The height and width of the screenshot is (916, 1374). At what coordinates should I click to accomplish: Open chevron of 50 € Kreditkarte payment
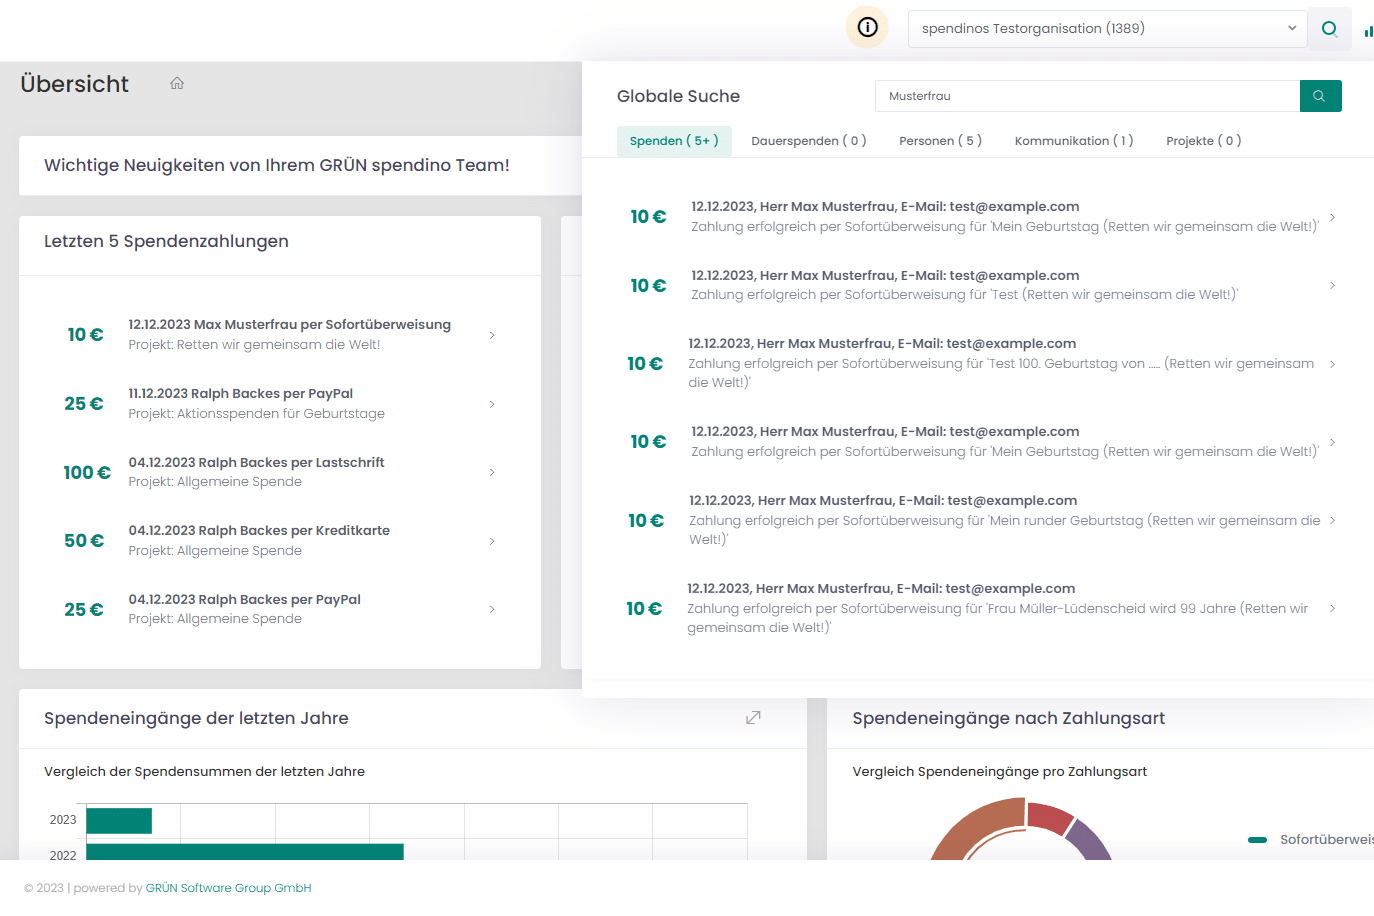pyautogui.click(x=492, y=541)
